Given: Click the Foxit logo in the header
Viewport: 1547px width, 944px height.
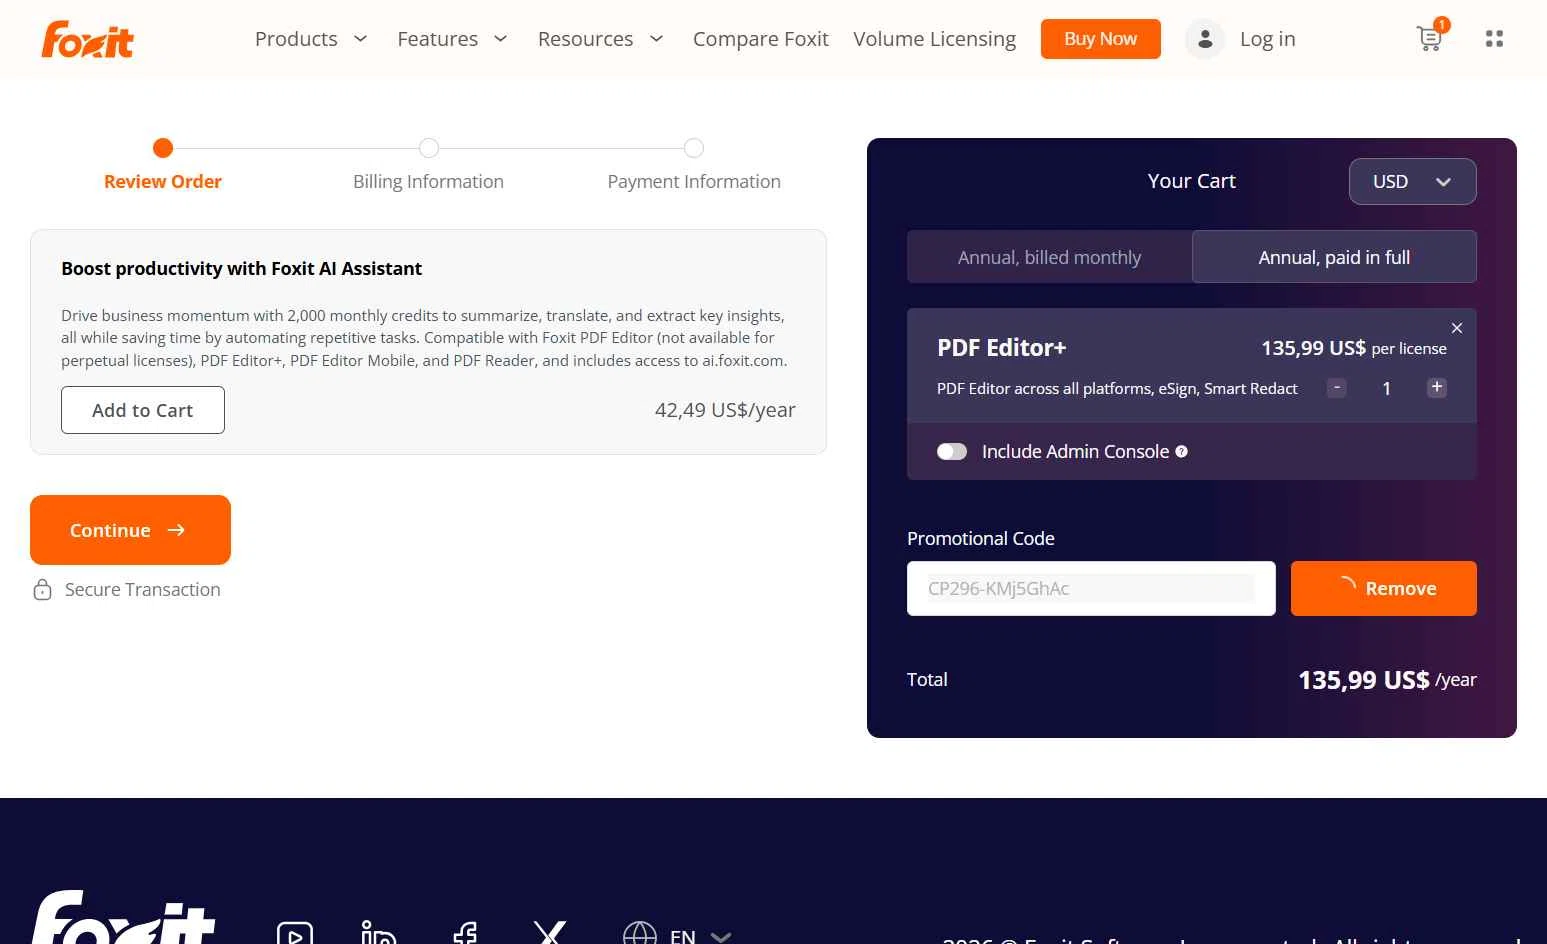Looking at the screenshot, I should [87, 39].
